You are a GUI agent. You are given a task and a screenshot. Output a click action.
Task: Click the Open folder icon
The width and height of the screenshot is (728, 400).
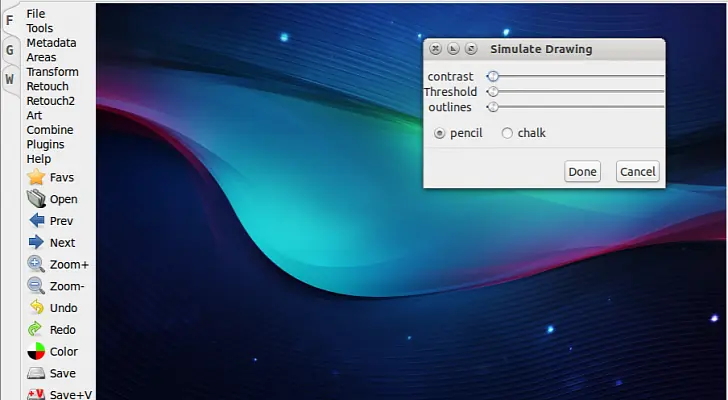pos(36,199)
